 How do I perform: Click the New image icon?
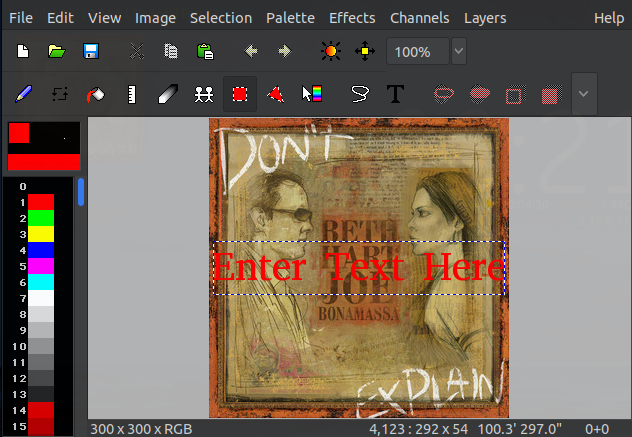click(23, 51)
